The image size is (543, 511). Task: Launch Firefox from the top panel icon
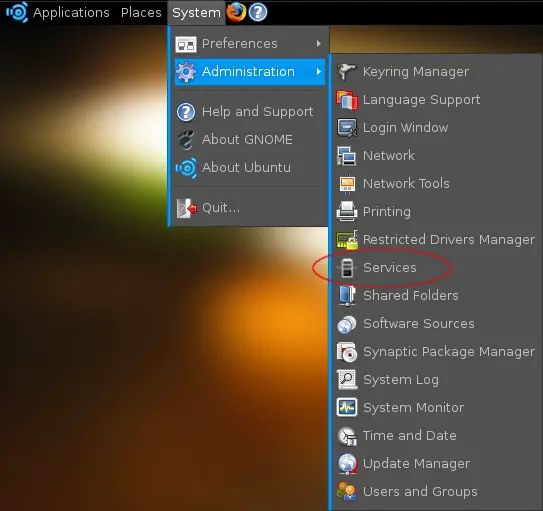tap(236, 12)
